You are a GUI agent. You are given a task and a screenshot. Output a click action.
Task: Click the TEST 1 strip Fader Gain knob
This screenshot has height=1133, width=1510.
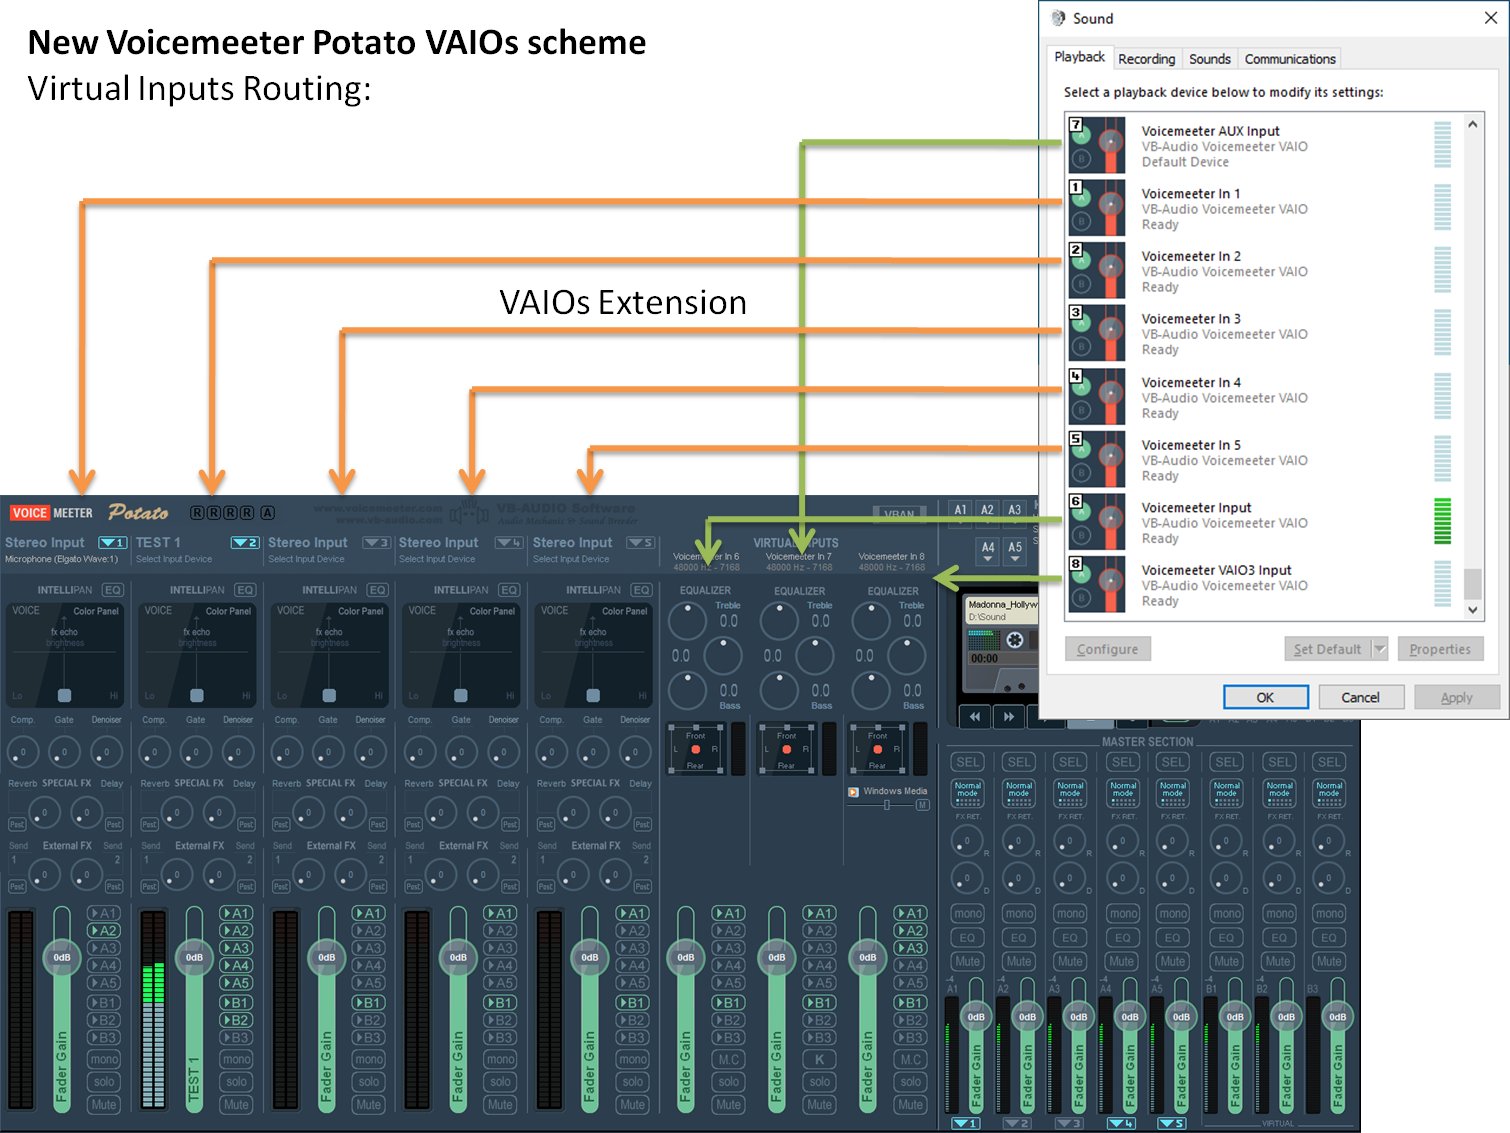[194, 957]
